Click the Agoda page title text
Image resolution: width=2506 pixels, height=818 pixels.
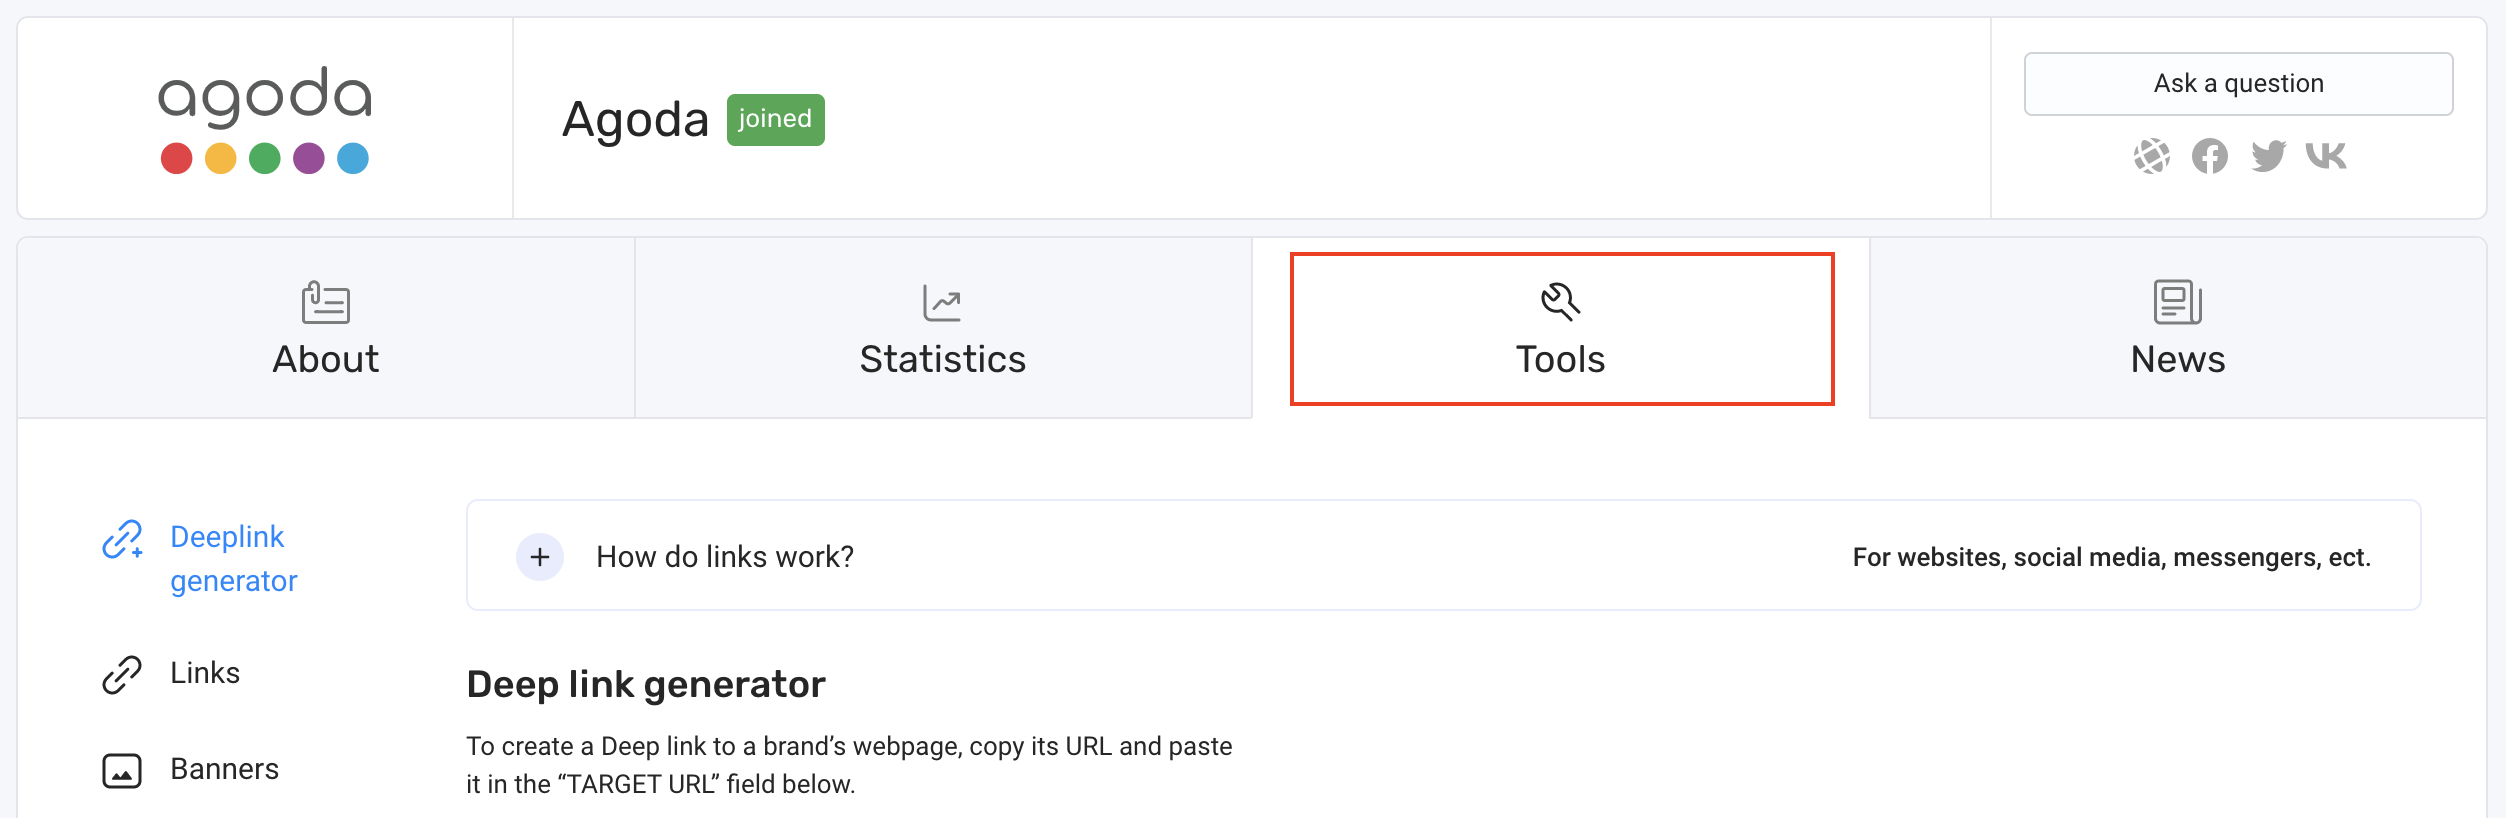tap(635, 120)
